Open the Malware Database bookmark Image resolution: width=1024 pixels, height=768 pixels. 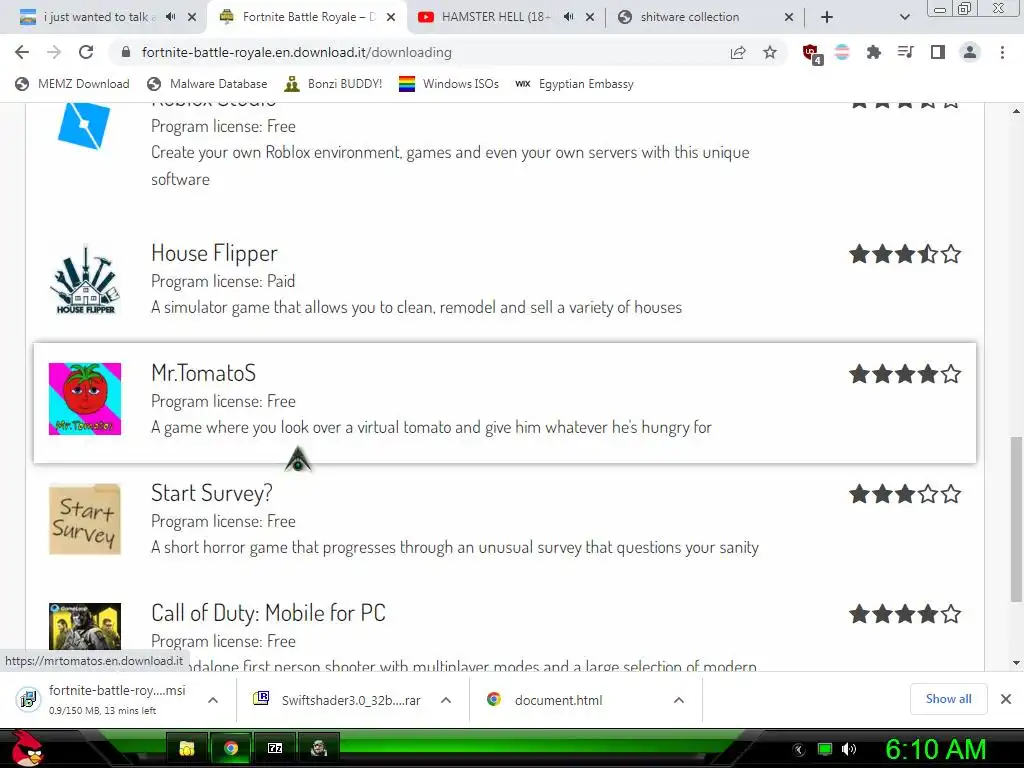click(208, 84)
